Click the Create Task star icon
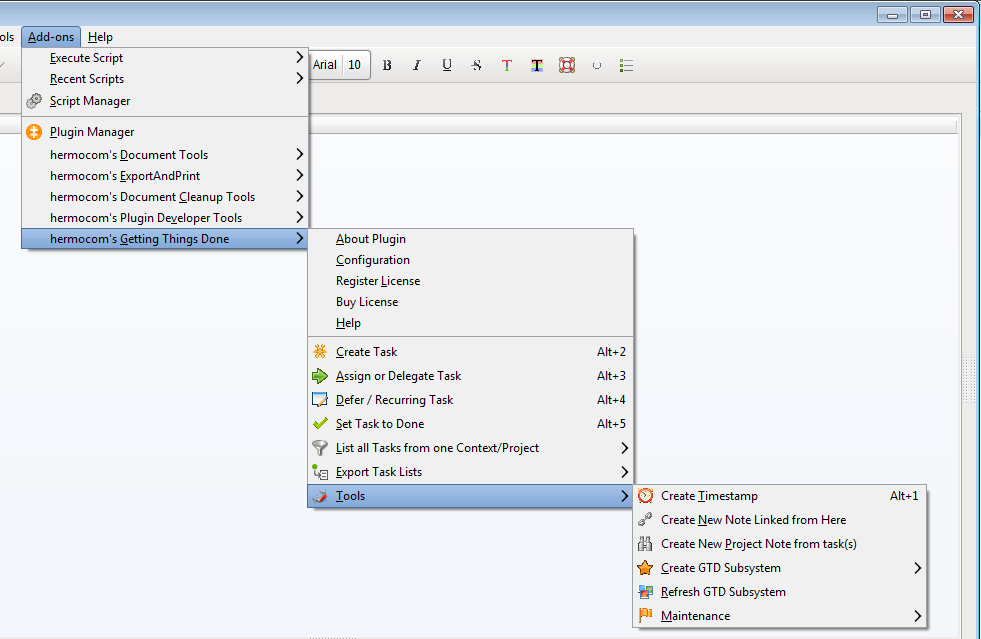Image resolution: width=981 pixels, height=639 pixels. [320, 352]
